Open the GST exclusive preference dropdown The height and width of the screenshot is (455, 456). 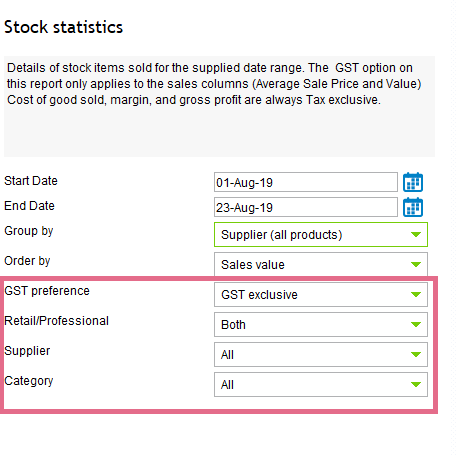pos(321,295)
